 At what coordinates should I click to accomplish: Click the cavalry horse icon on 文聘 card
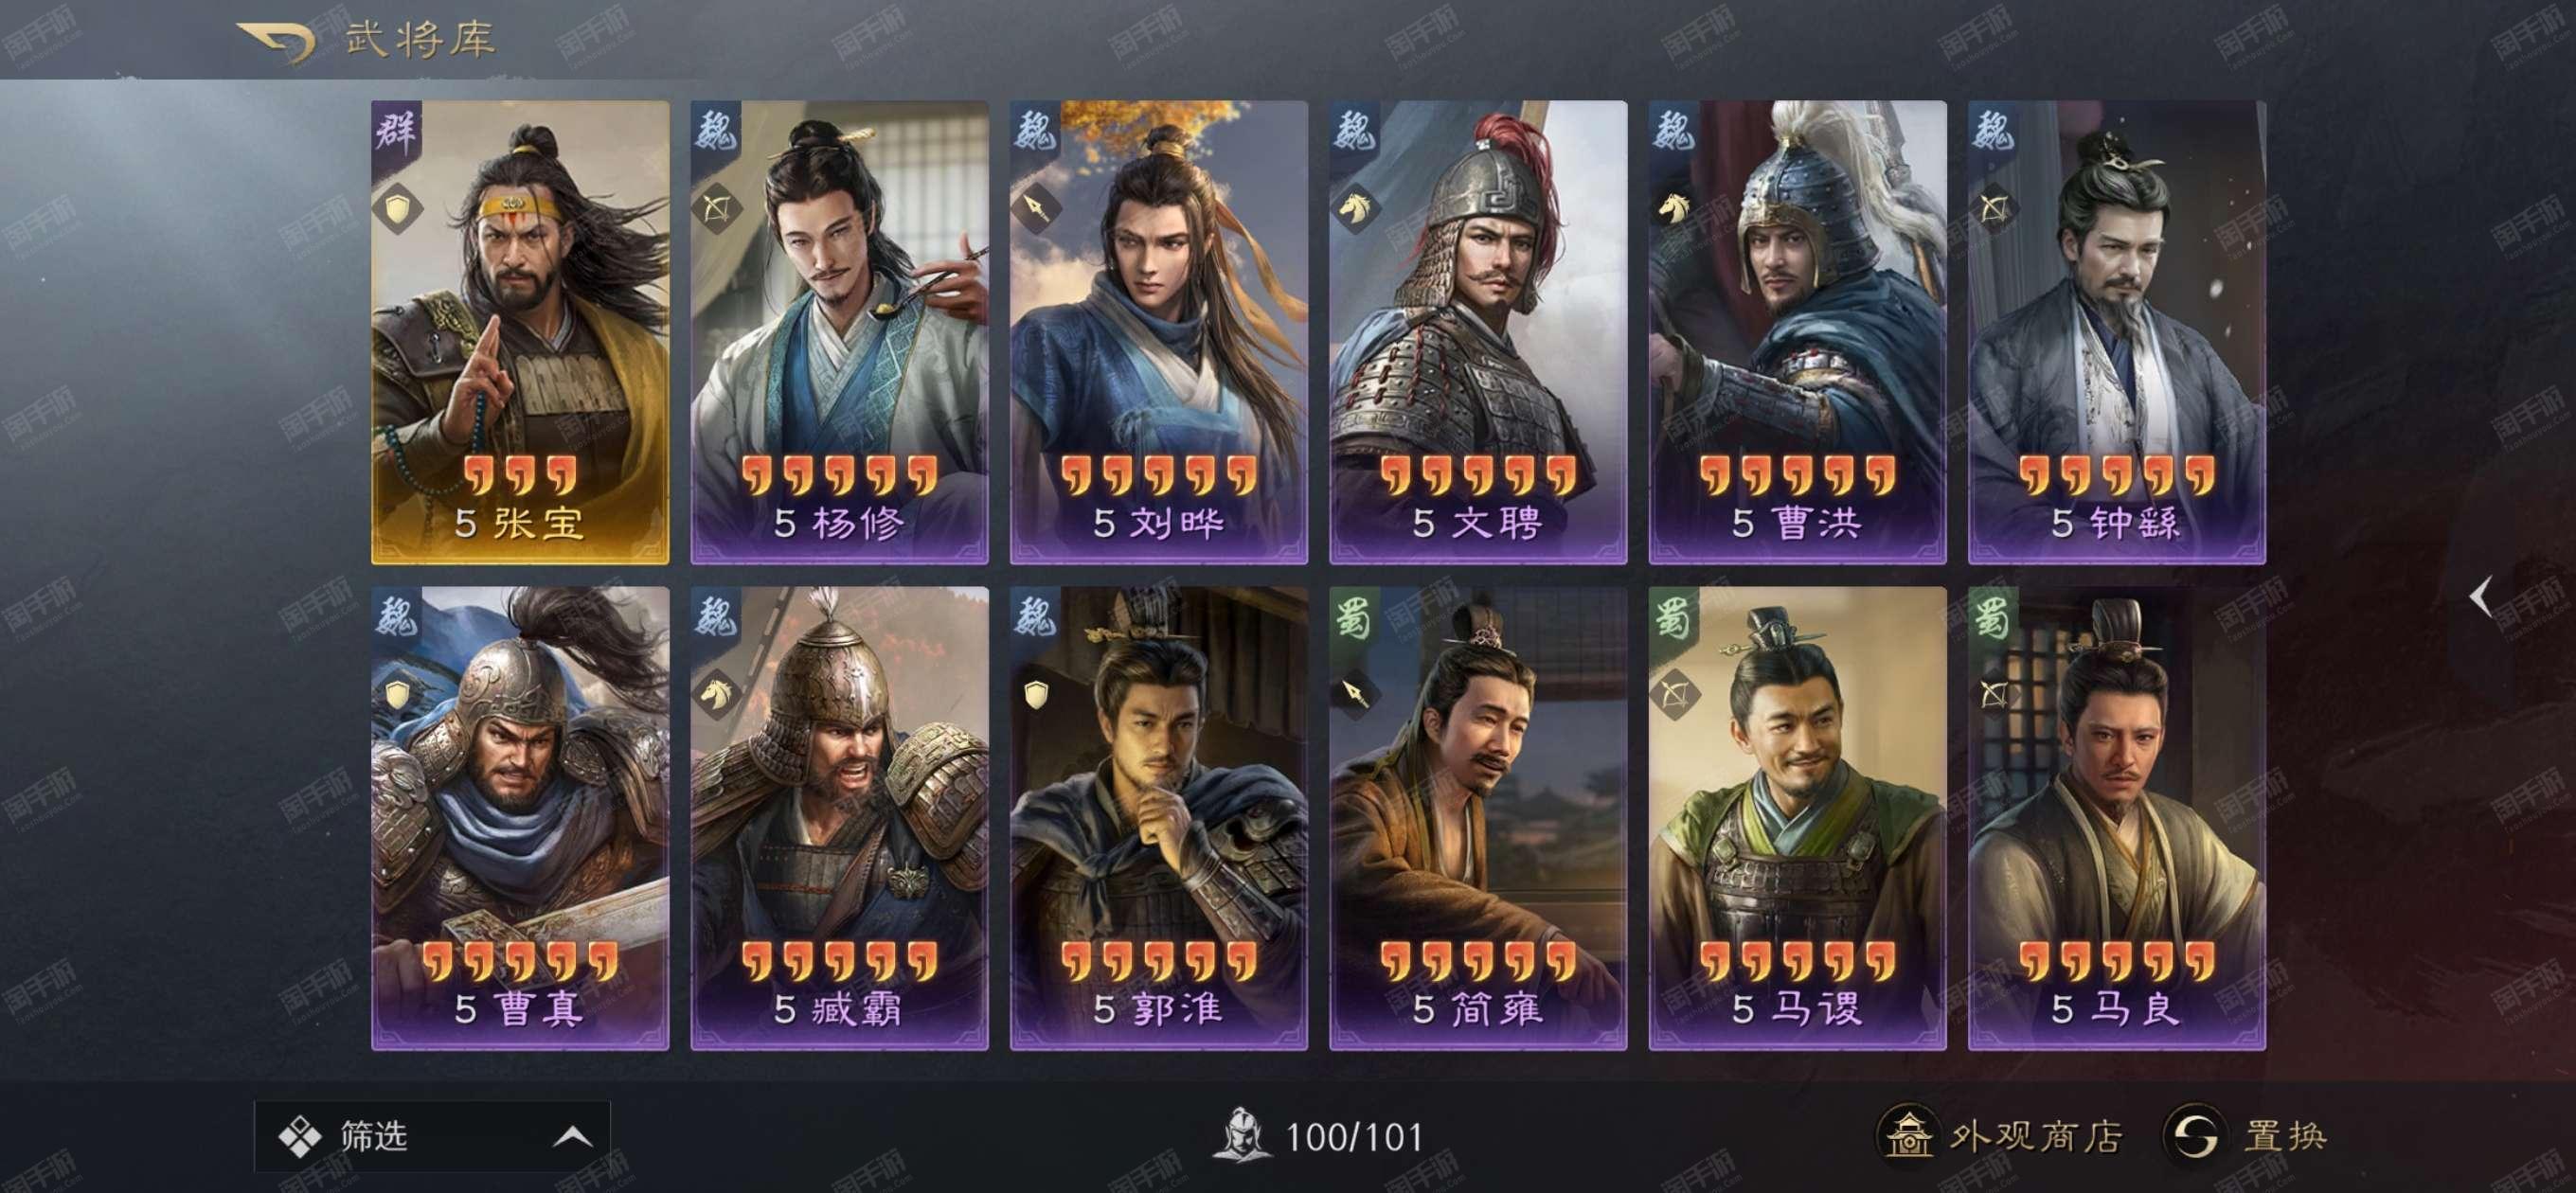[1355, 209]
